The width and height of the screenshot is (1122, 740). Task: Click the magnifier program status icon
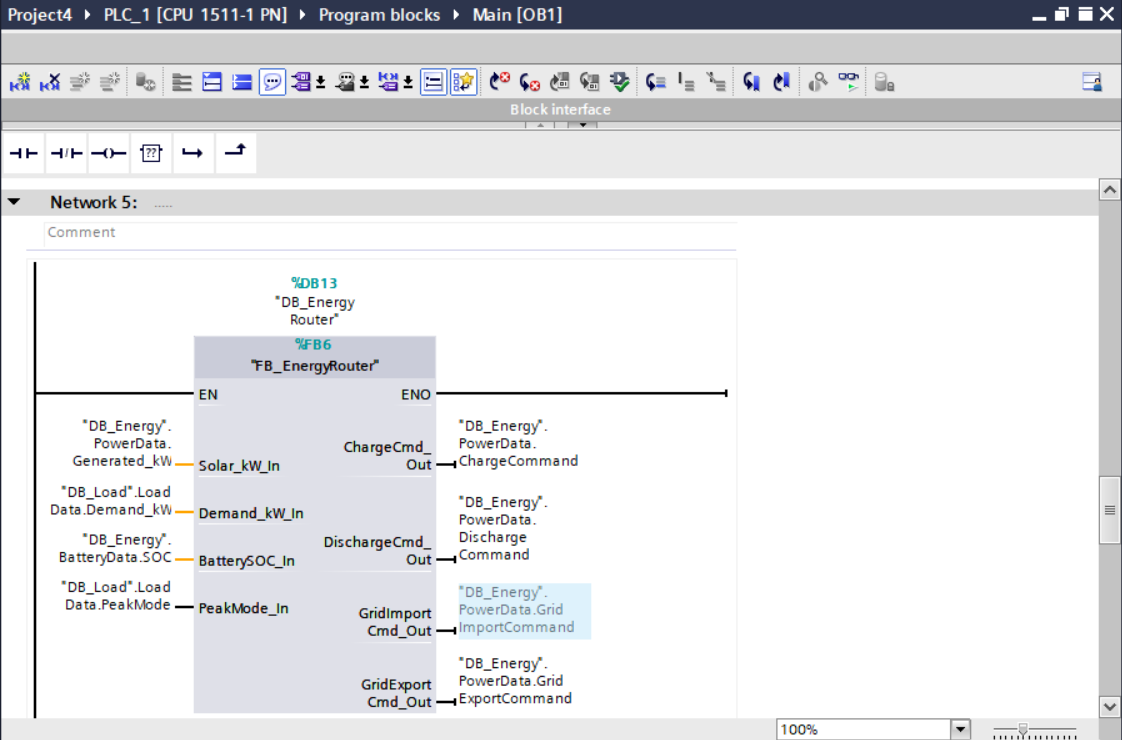817,82
